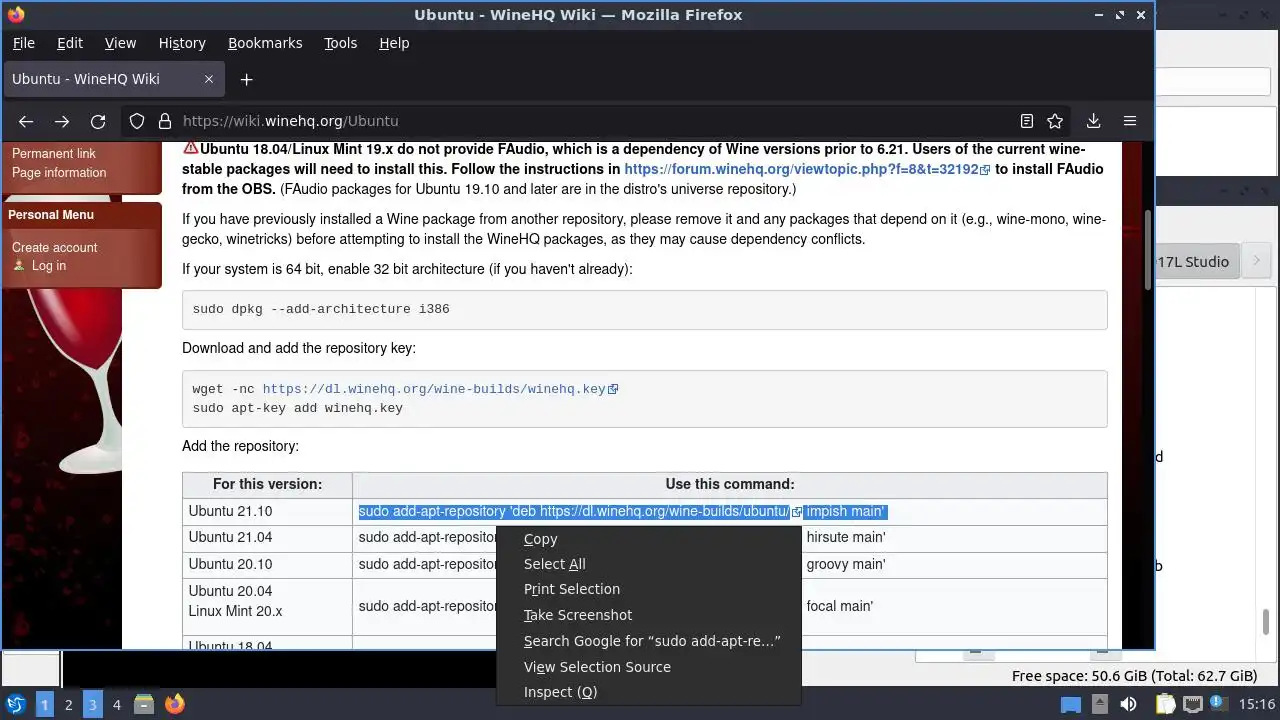The width and height of the screenshot is (1280, 720).
Task: Choose Inspect (Q) from the context menu
Action: (x=649, y=692)
